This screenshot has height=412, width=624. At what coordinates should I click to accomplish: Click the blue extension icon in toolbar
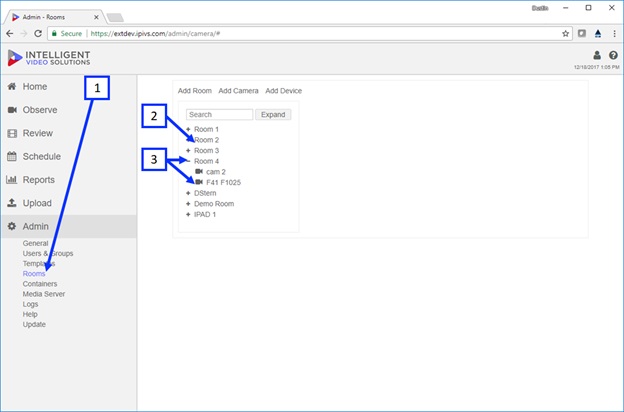pos(598,34)
